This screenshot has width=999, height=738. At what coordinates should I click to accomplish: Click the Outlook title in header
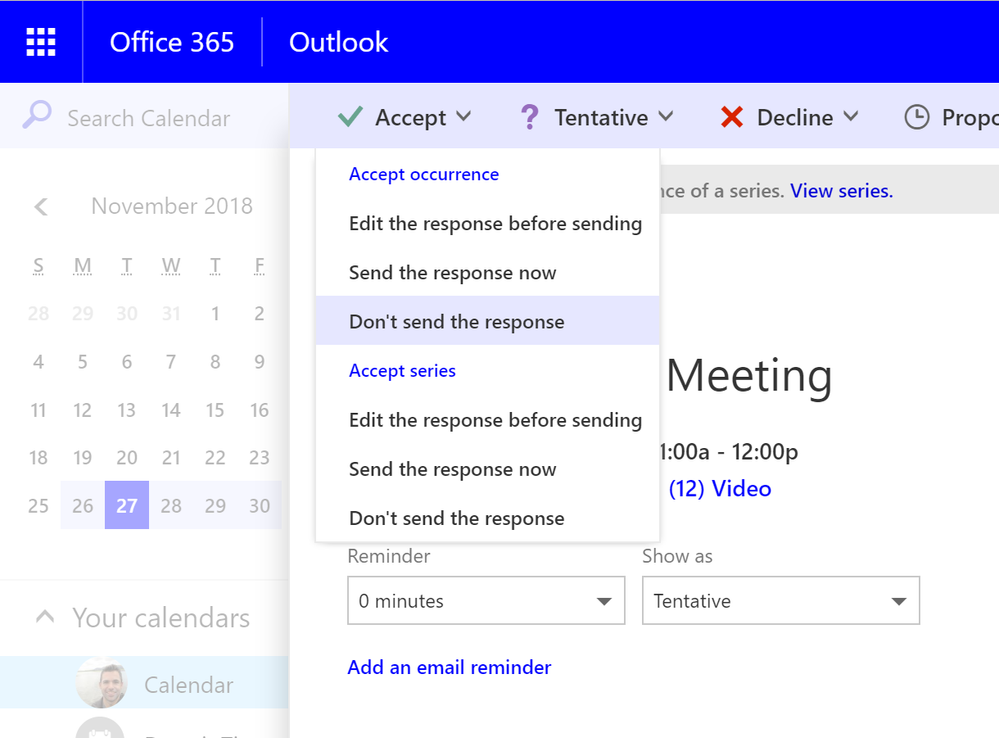[338, 42]
